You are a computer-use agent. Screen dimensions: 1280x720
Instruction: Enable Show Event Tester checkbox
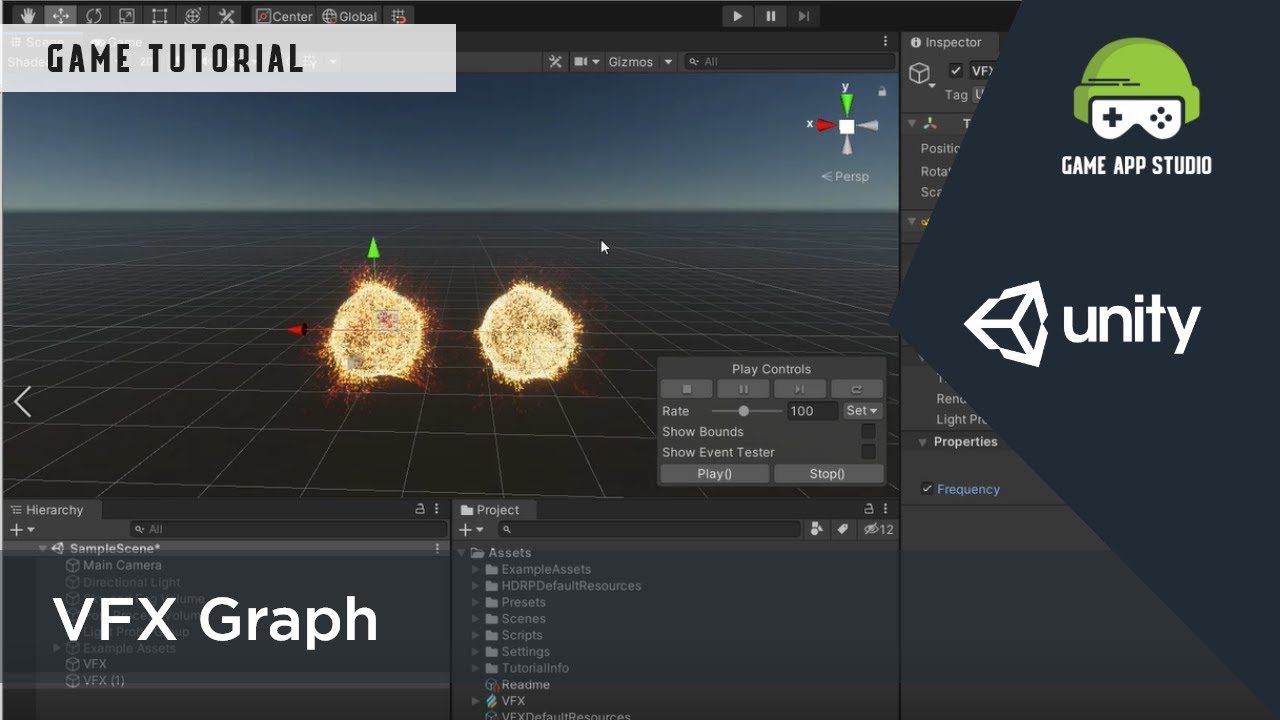[x=869, y=452]
